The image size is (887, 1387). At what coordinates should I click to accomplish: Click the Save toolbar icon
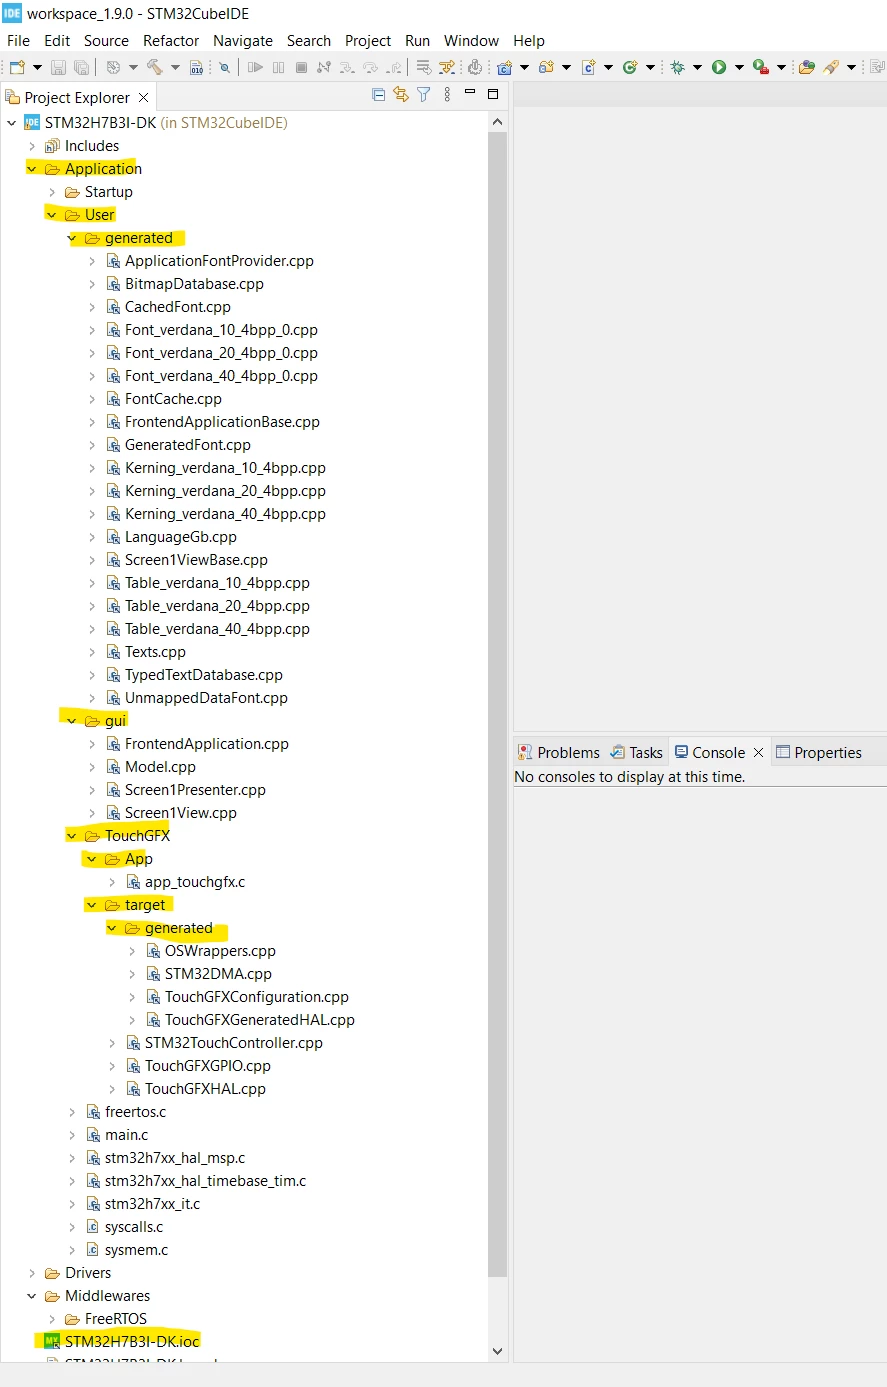tap(58, 67)
